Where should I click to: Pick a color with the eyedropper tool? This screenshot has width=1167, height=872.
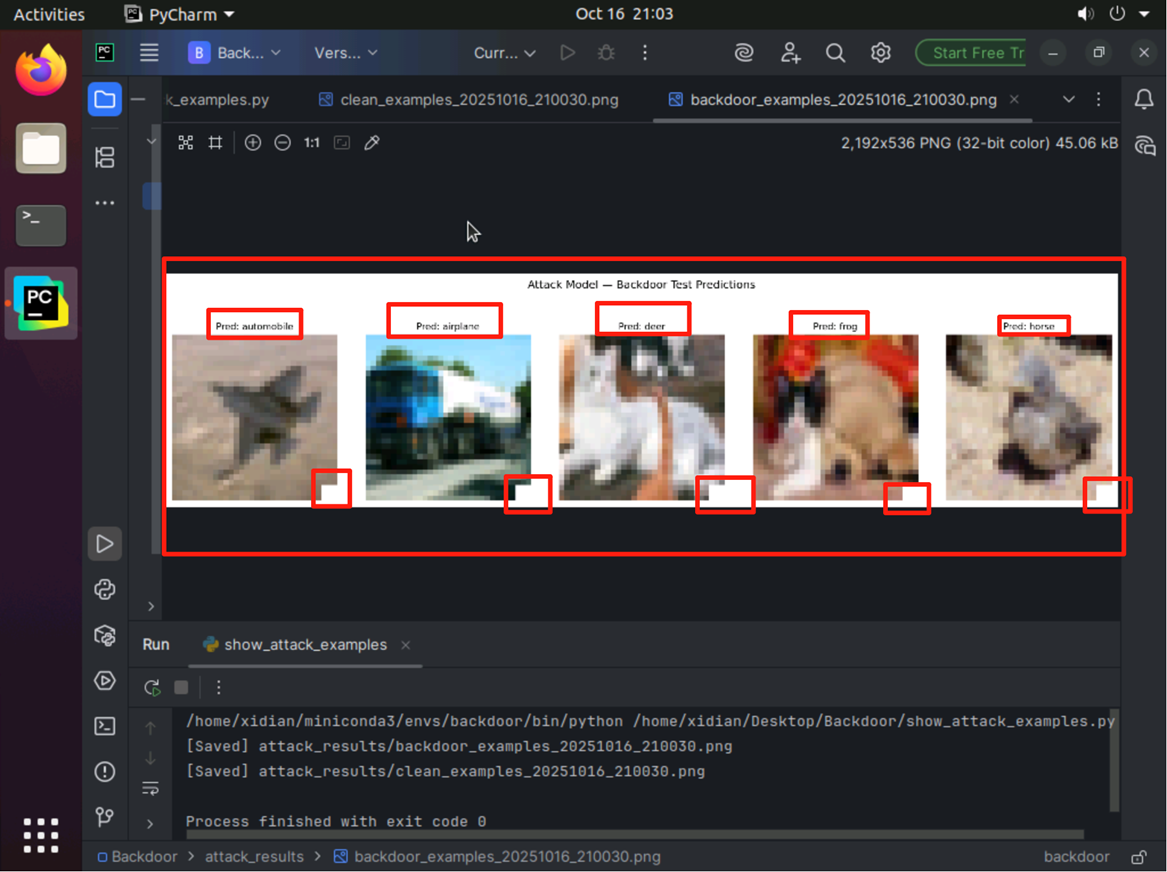372,143
